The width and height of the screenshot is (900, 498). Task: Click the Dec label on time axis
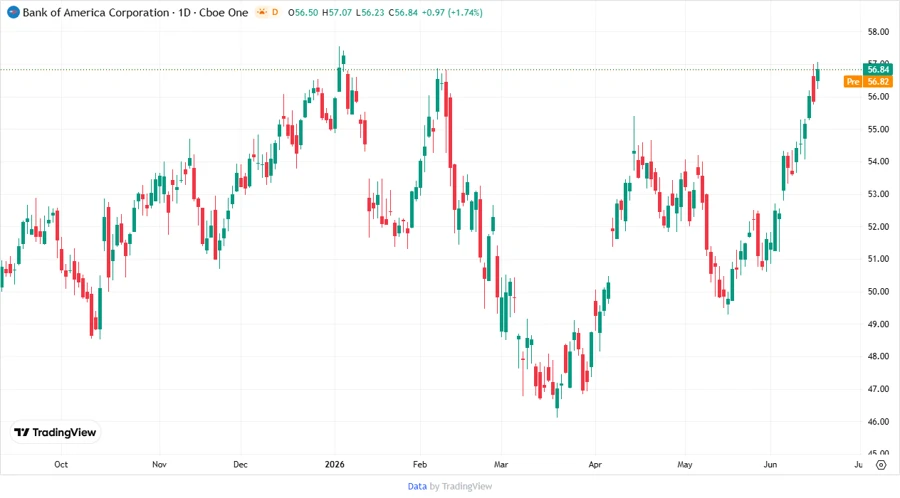tap(240, 465)
